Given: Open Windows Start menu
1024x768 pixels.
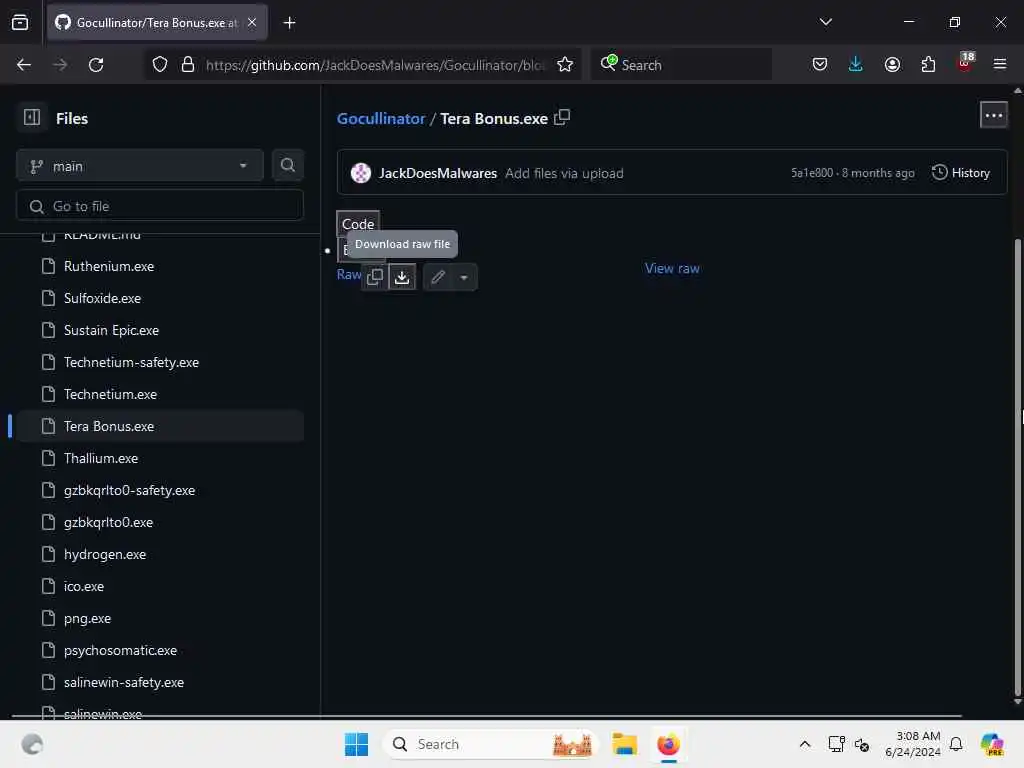Looking at the screenshot, I should [357, 744].
